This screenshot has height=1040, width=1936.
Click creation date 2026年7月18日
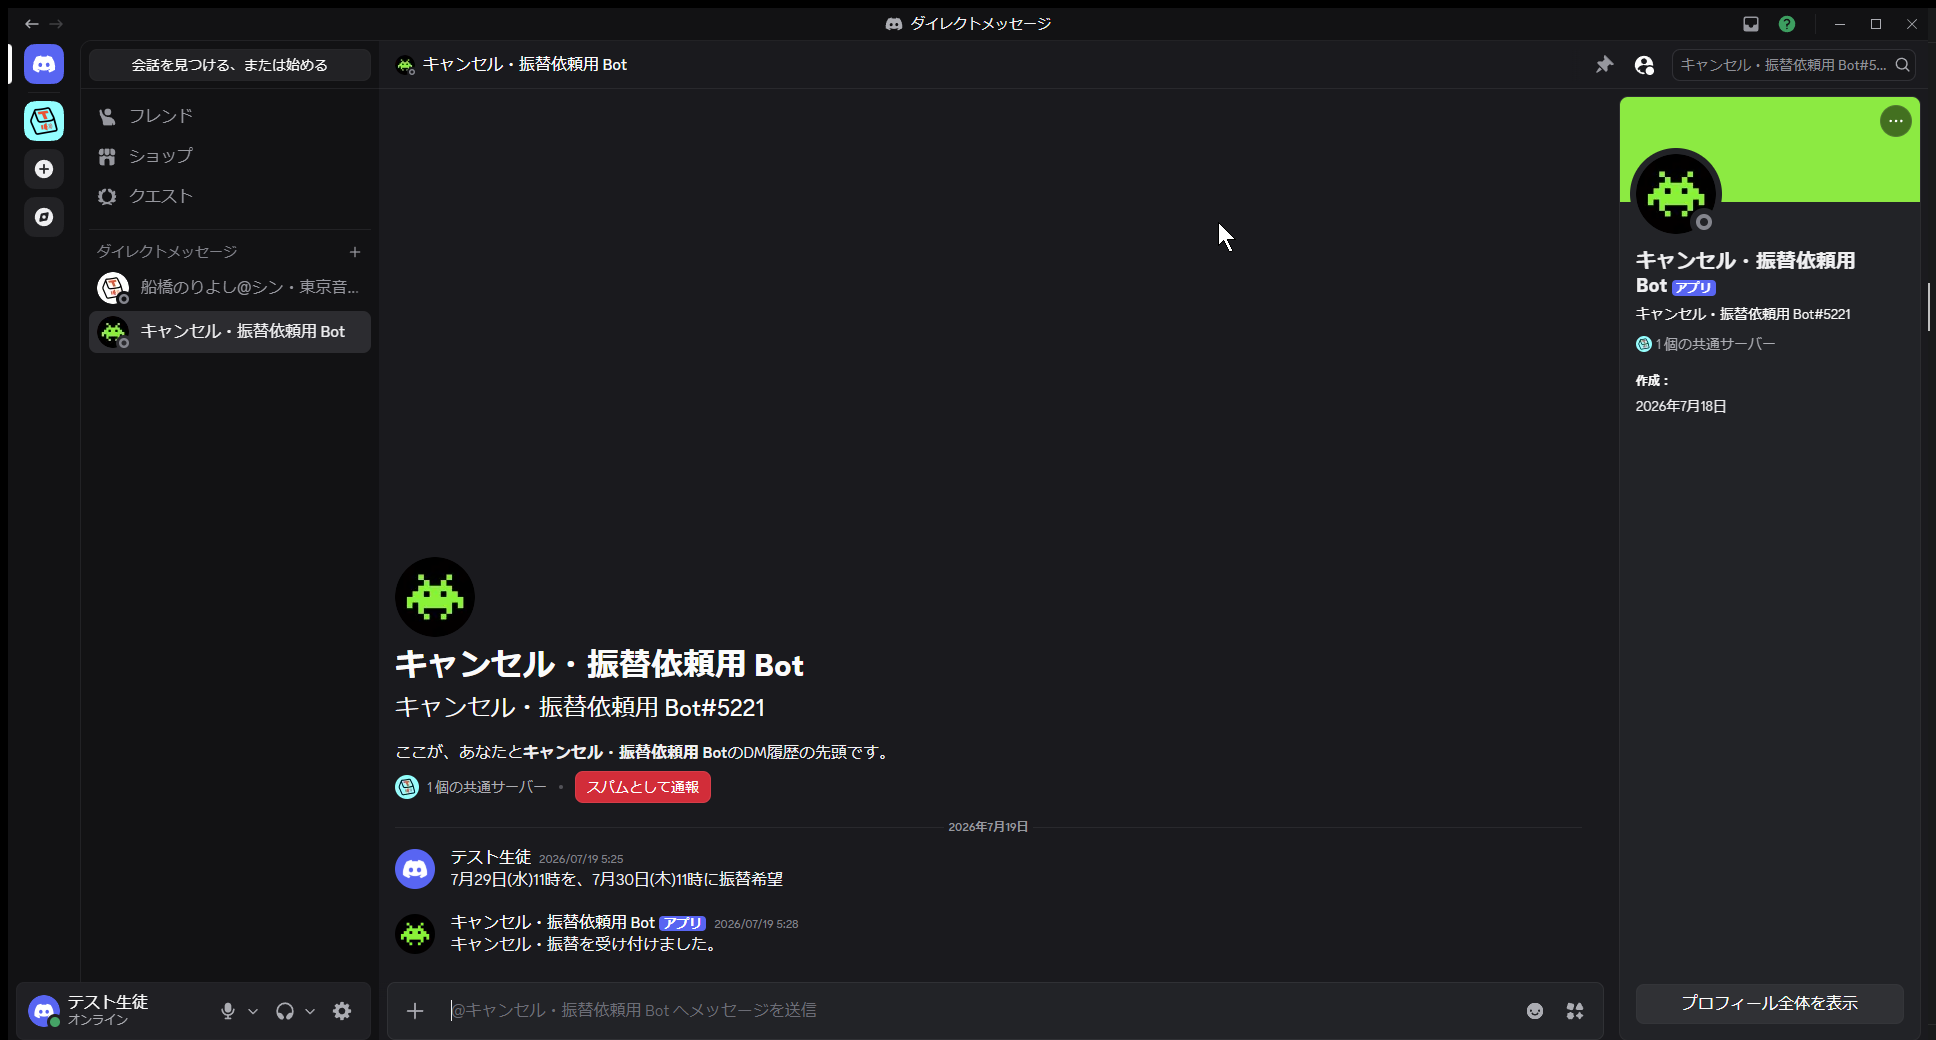(x=1680, y=406)
